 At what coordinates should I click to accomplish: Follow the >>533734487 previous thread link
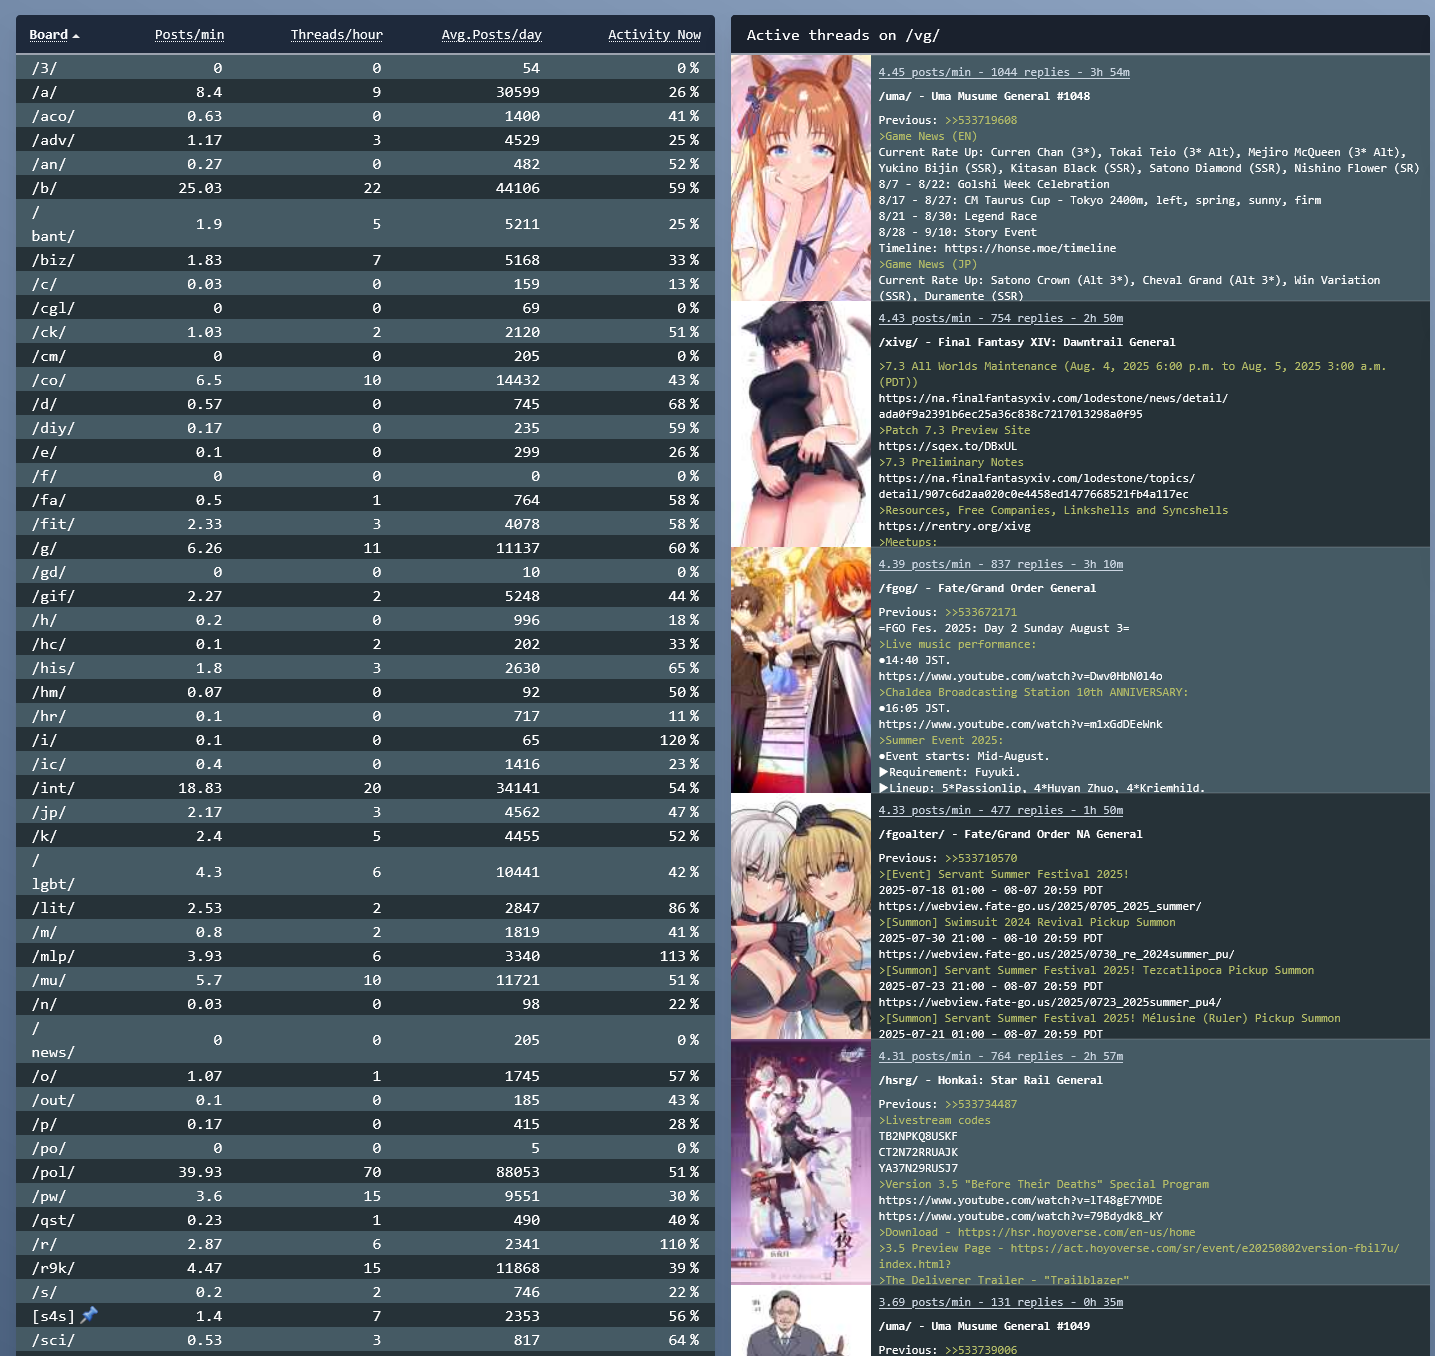[x=981, y=1104]
